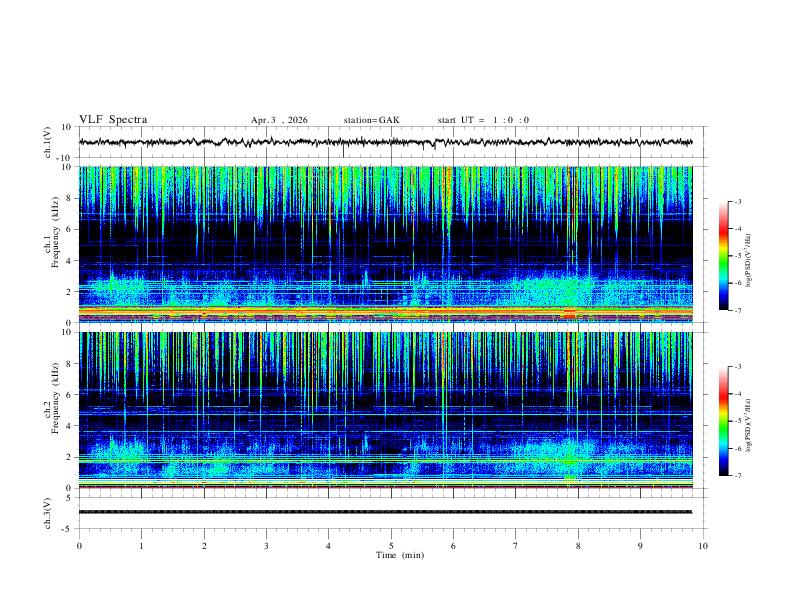Click the black ch.1 voltage waveform trace
The height and width of the screenshot is (612, 792).
(x=385, y=142)
